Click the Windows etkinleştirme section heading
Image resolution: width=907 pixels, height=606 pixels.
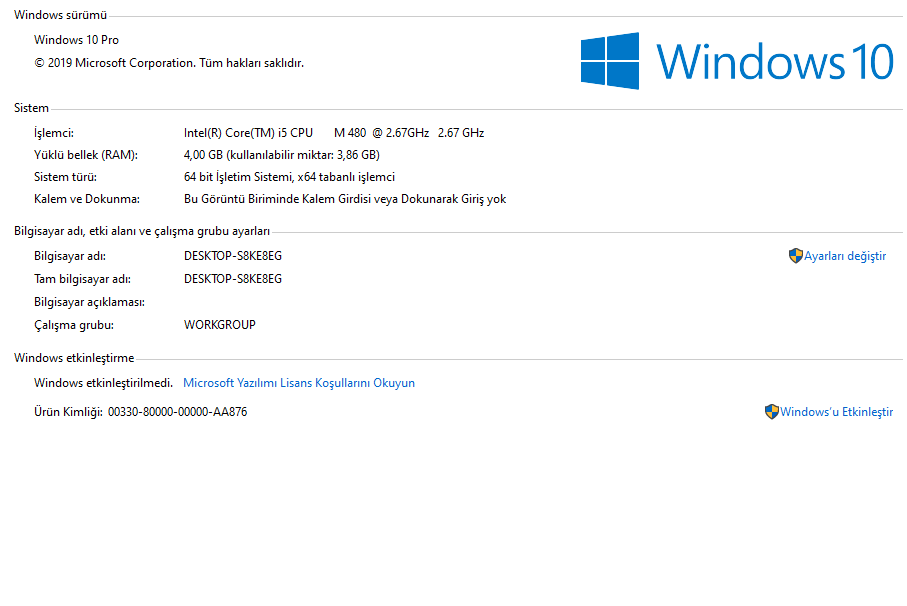click(x=73, y=358)
